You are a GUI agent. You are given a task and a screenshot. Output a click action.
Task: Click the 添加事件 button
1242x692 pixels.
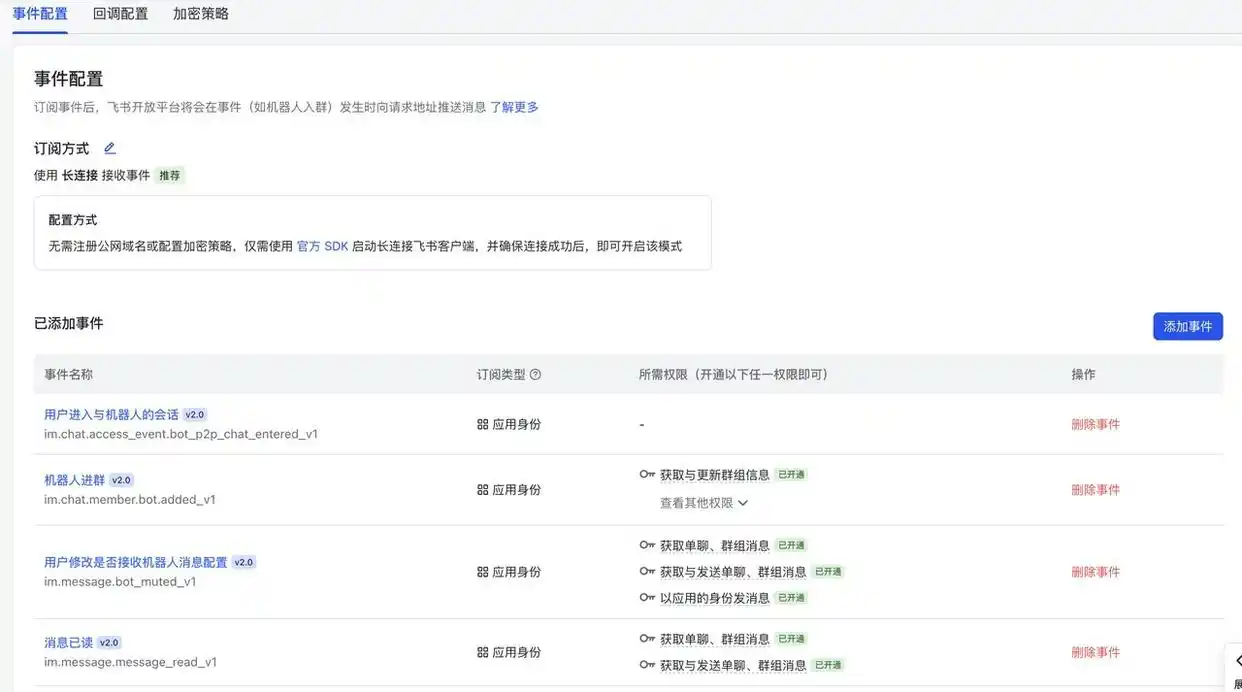1187,326
